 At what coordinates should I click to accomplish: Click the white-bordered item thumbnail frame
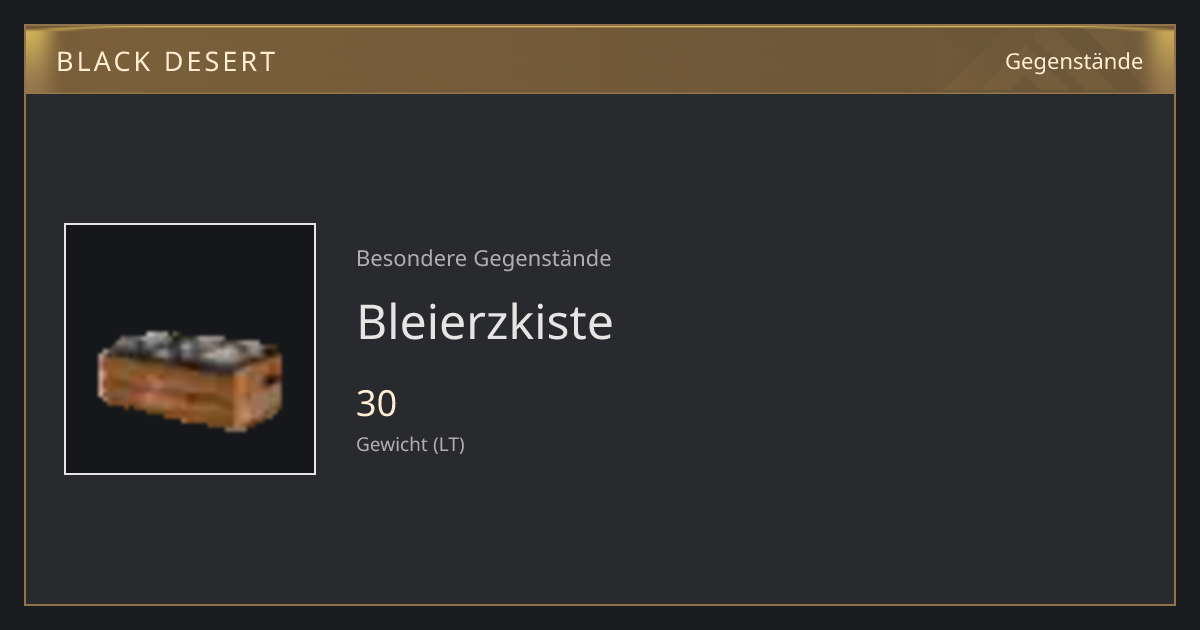point(190,349)
